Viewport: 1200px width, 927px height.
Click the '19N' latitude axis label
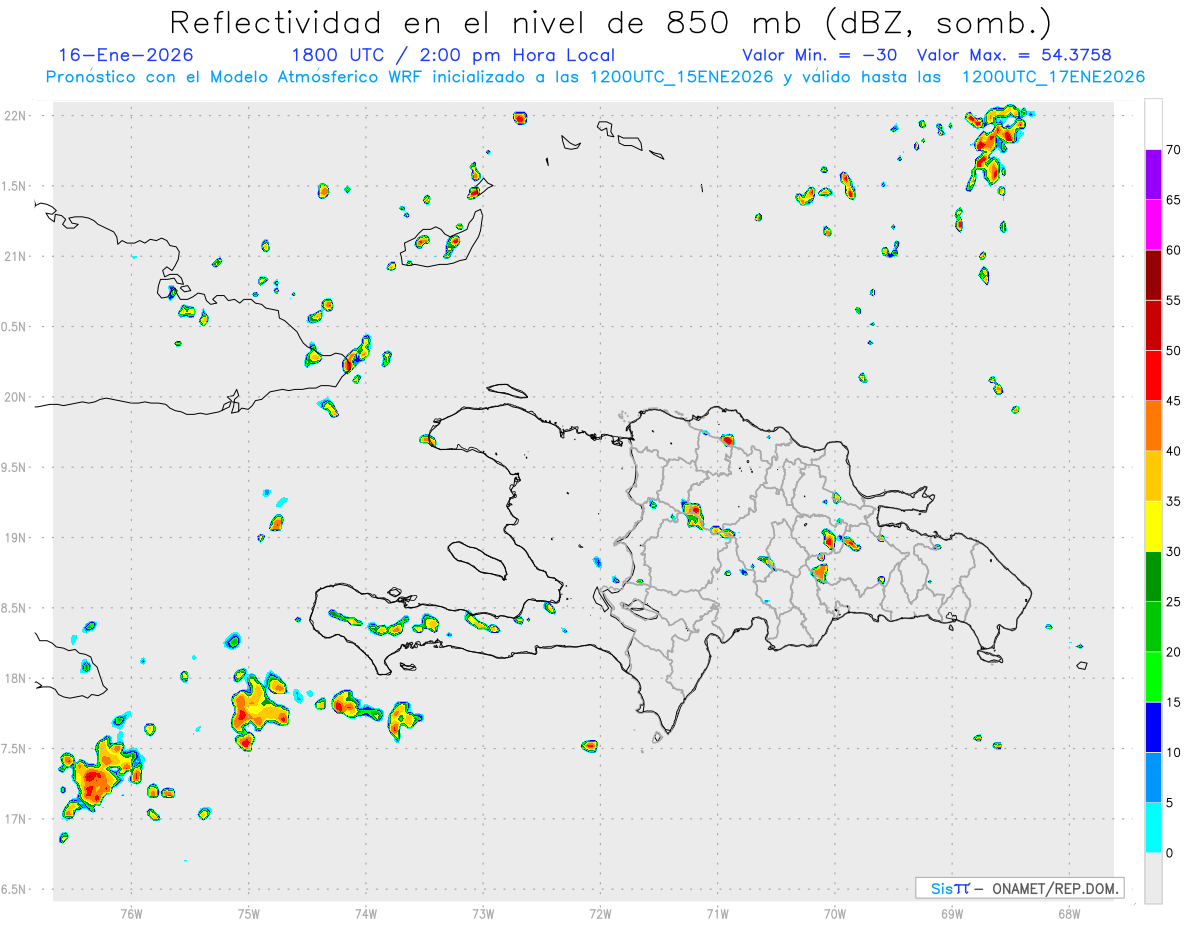point(16,538)
